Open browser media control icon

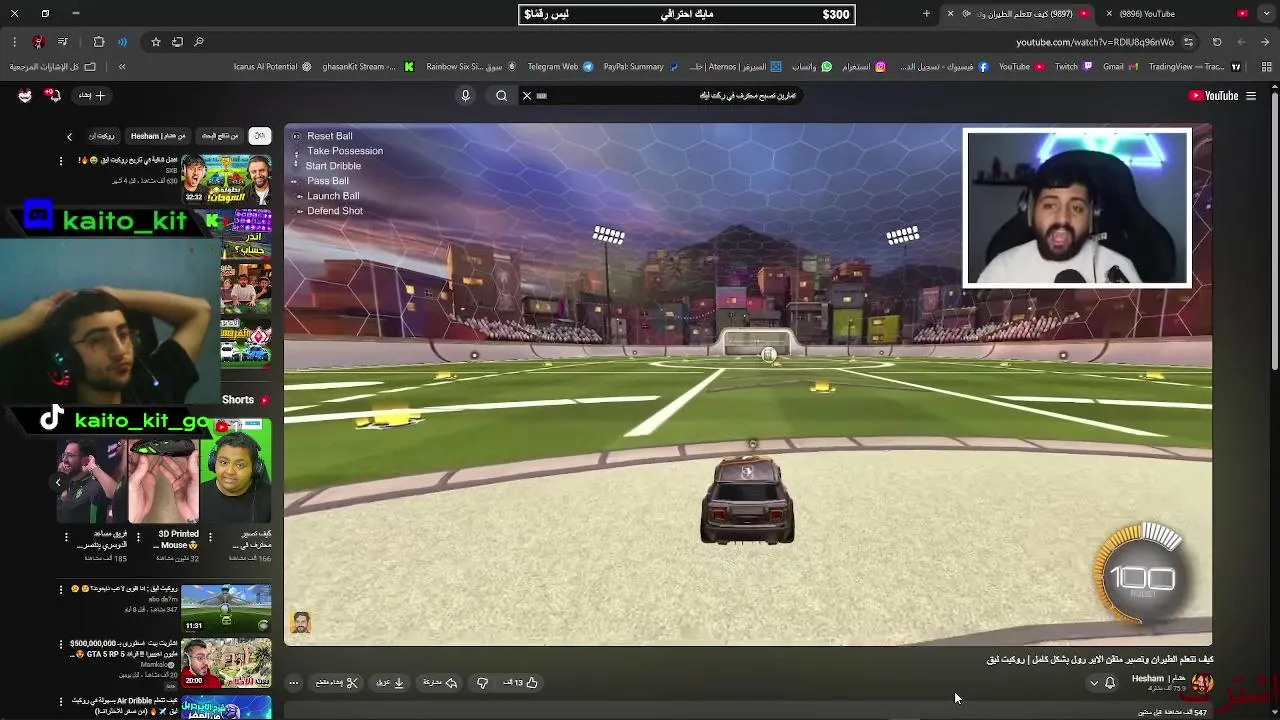(x=63, y=42)
